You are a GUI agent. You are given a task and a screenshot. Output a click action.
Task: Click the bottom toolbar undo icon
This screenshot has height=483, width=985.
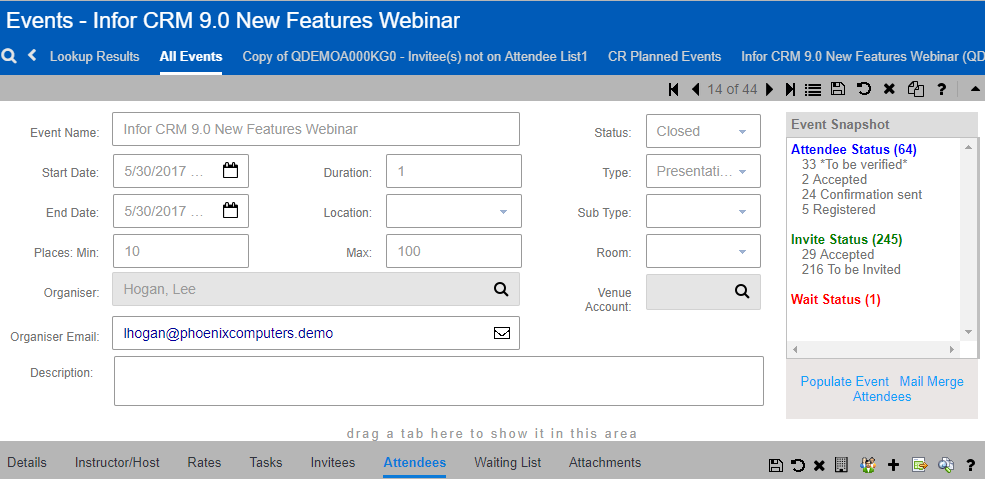point(798,465)
